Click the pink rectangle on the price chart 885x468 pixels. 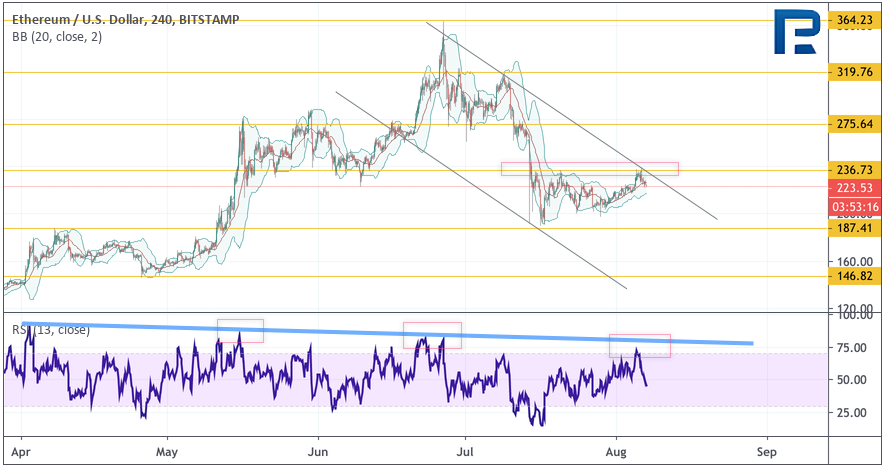tap(590, 168)
